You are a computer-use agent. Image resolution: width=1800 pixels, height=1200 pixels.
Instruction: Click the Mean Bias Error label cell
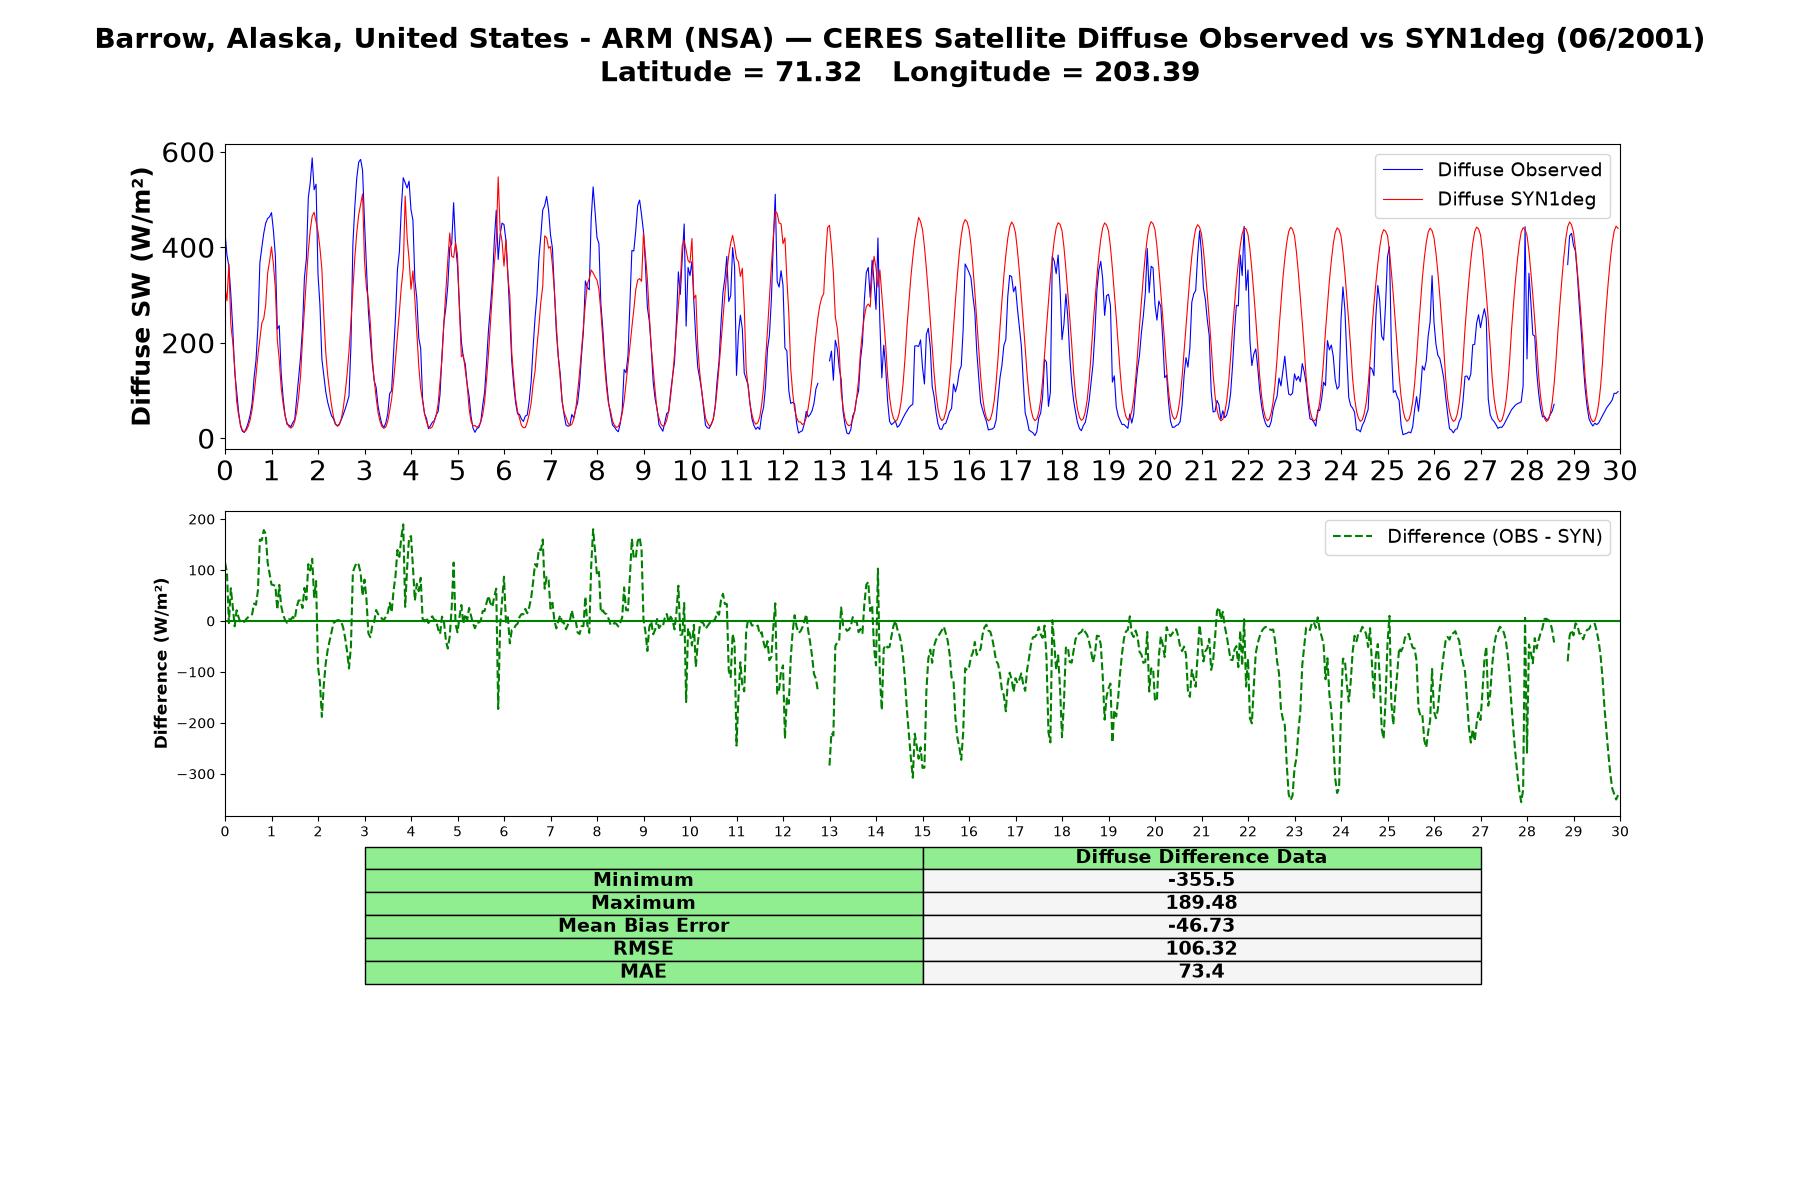point(644,926)
